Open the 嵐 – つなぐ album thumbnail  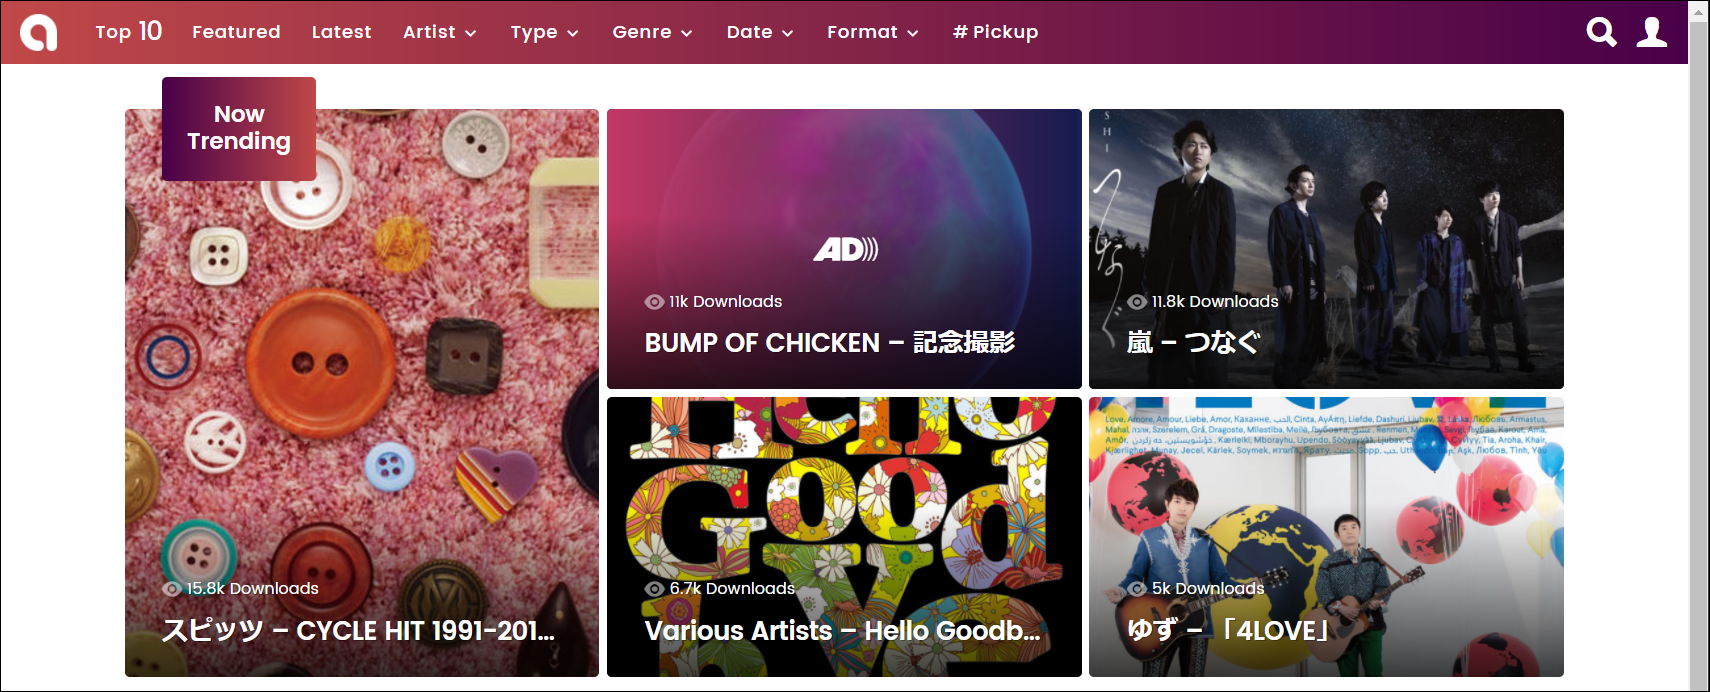pyautogui.click(x=1326, y=249)
